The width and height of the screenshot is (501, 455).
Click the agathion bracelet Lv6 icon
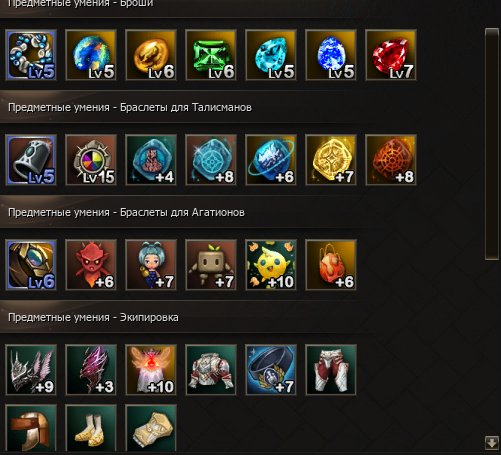pos(31,265)
